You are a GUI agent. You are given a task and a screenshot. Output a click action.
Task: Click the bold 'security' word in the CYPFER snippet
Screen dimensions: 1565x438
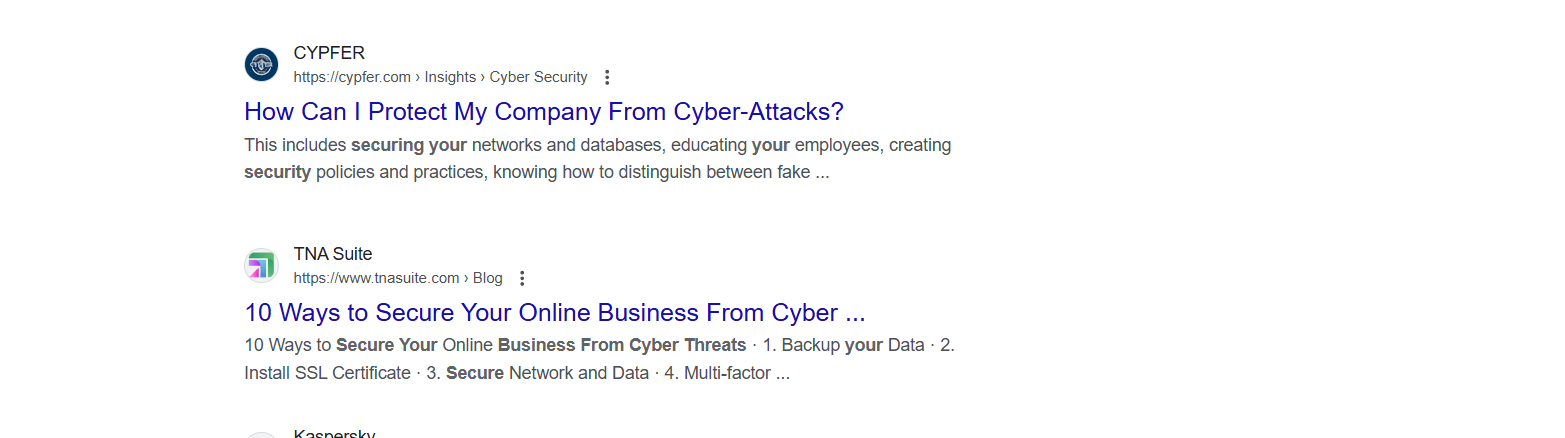(x=278, y=172)
